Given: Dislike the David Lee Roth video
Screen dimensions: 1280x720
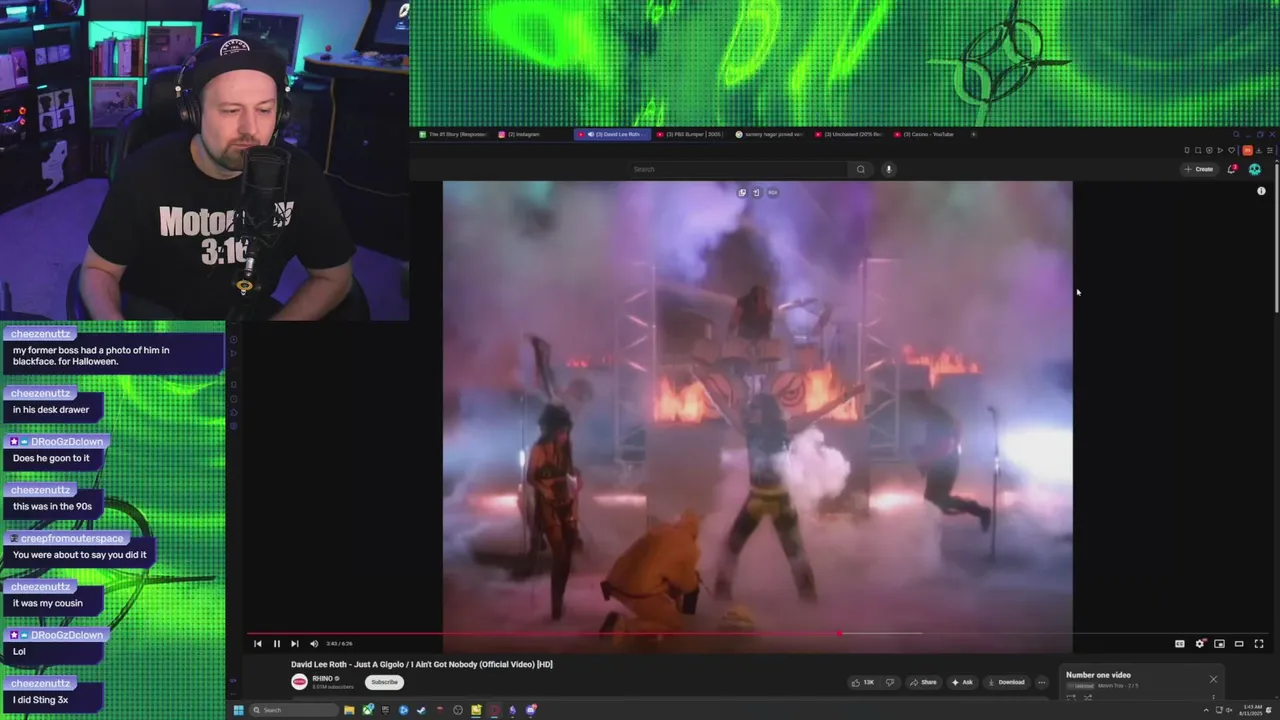Looking at the screenshot, I should [890, 682].
